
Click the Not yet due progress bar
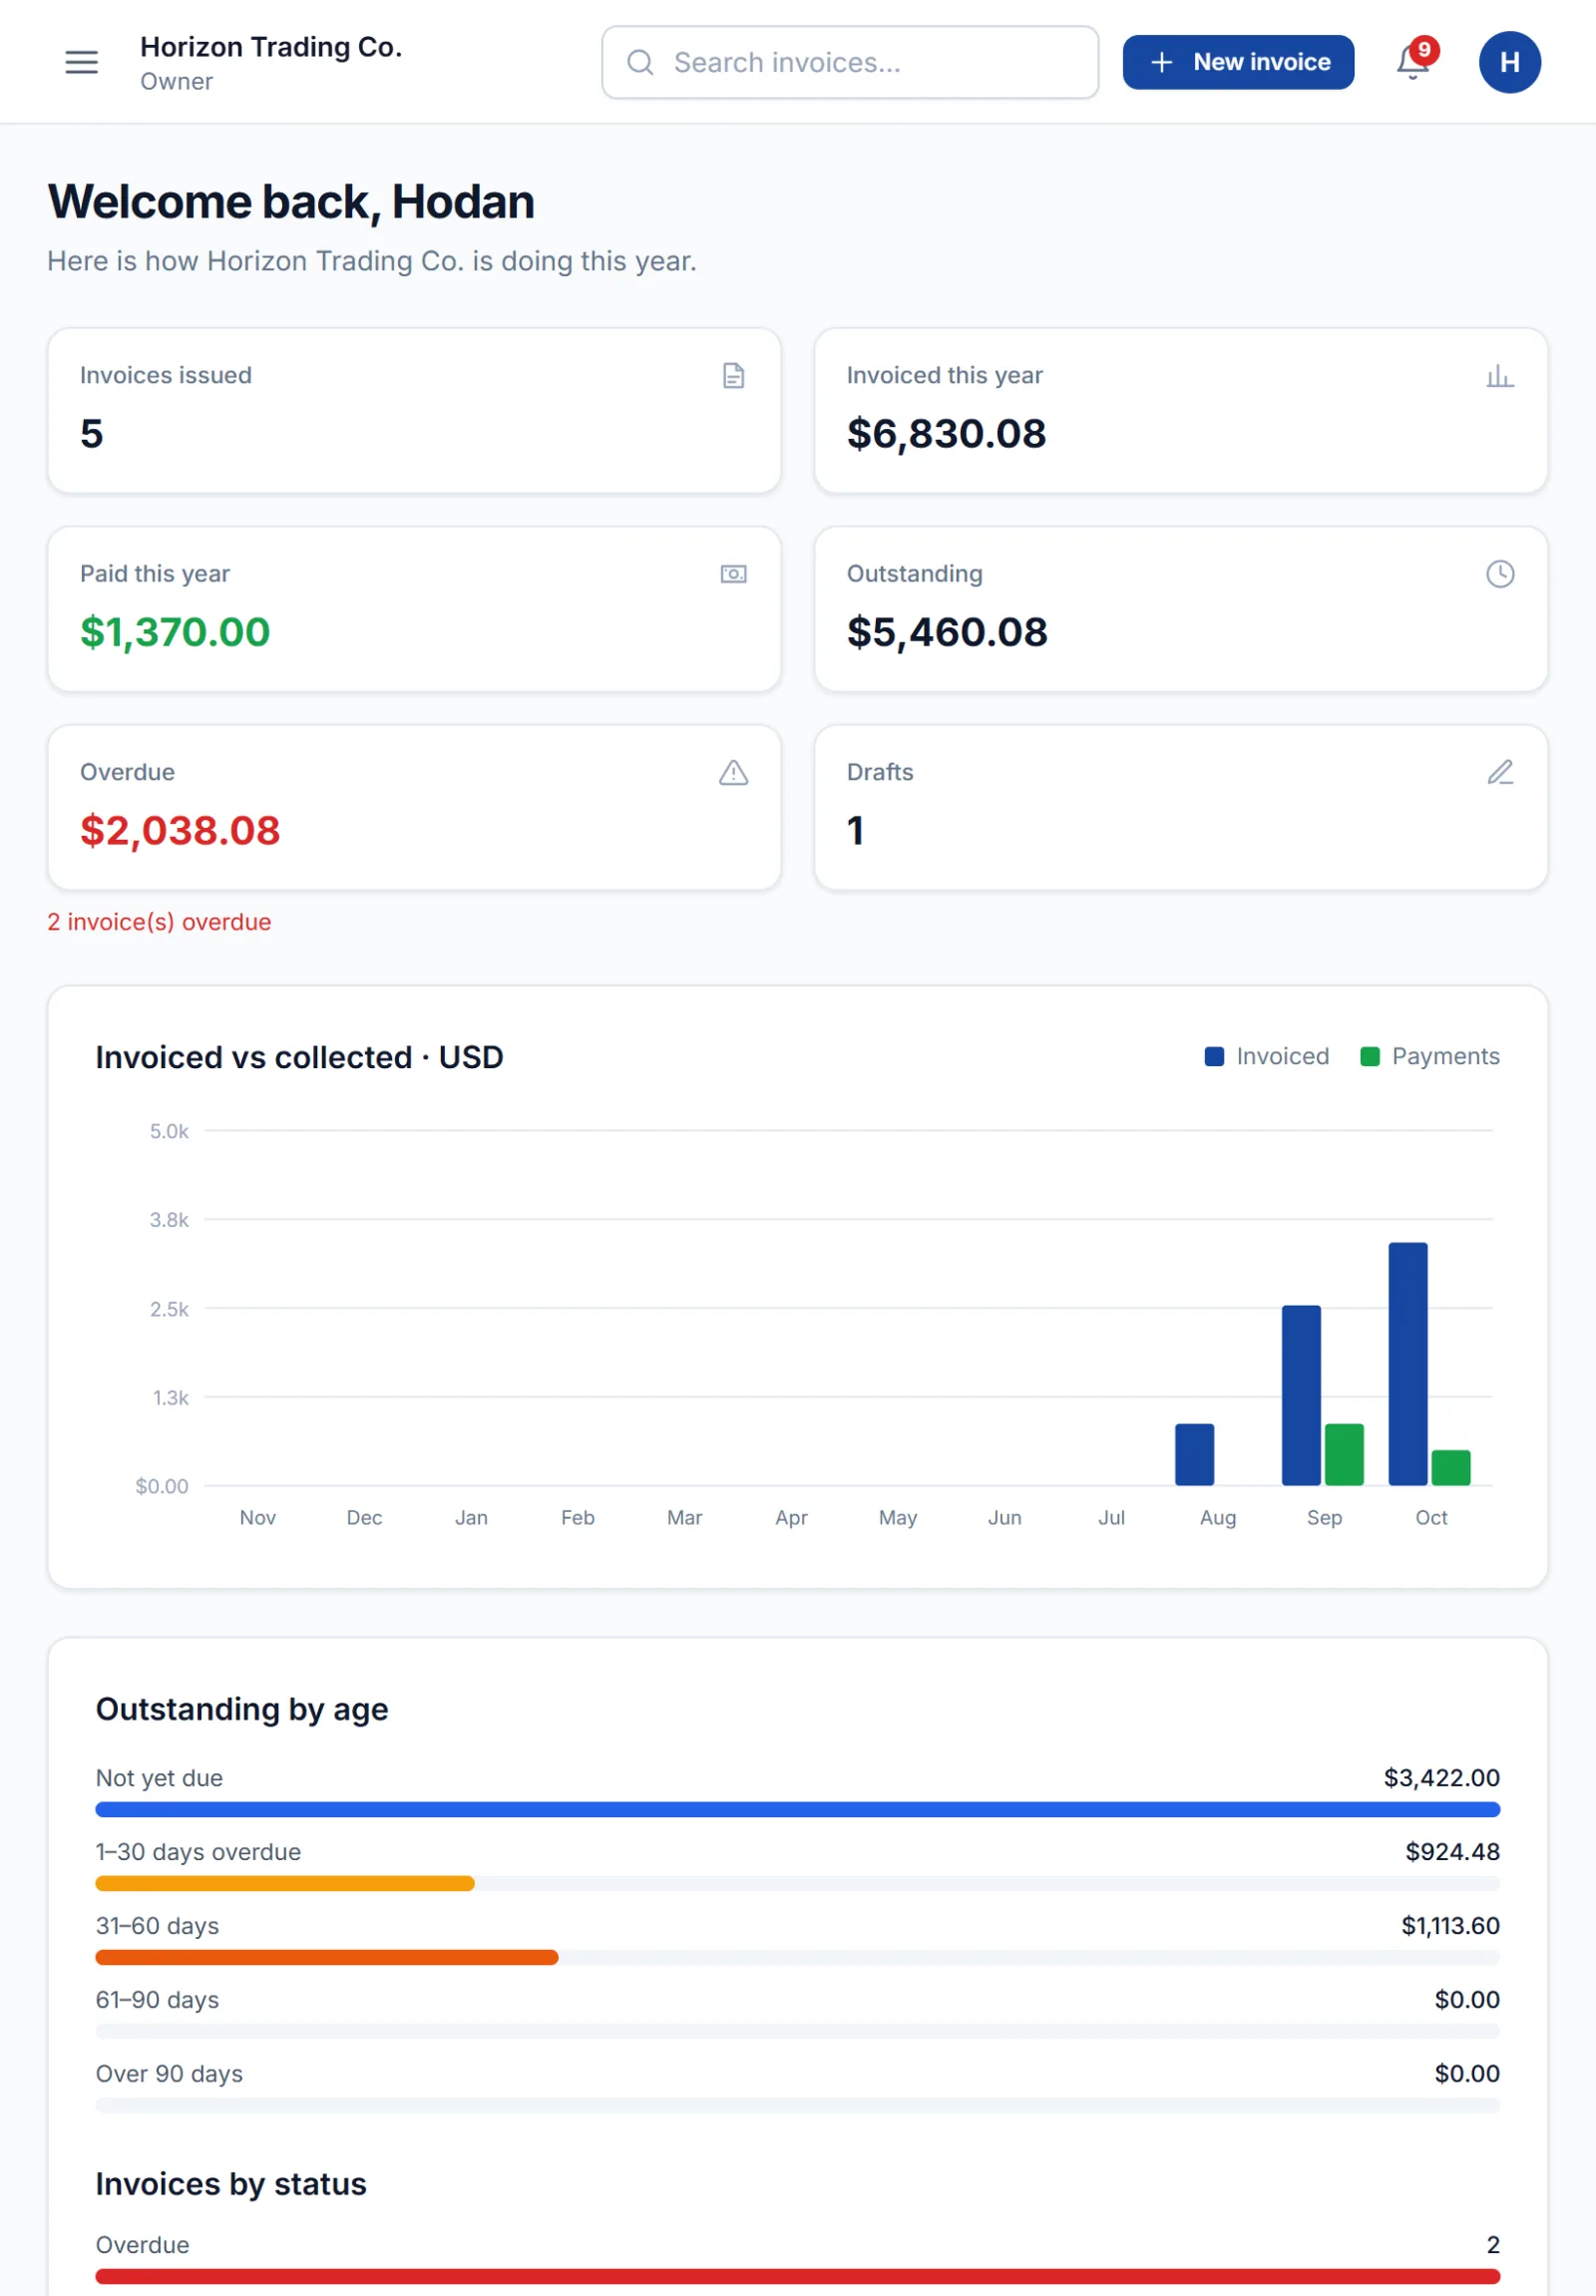(x=798, y=1809)
